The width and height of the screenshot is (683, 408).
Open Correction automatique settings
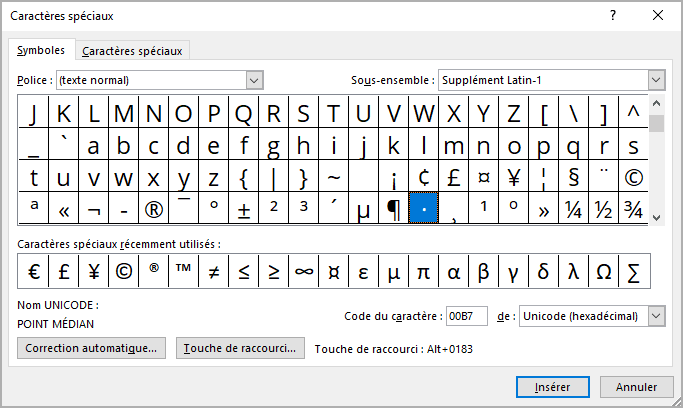(x=91, y=348)
